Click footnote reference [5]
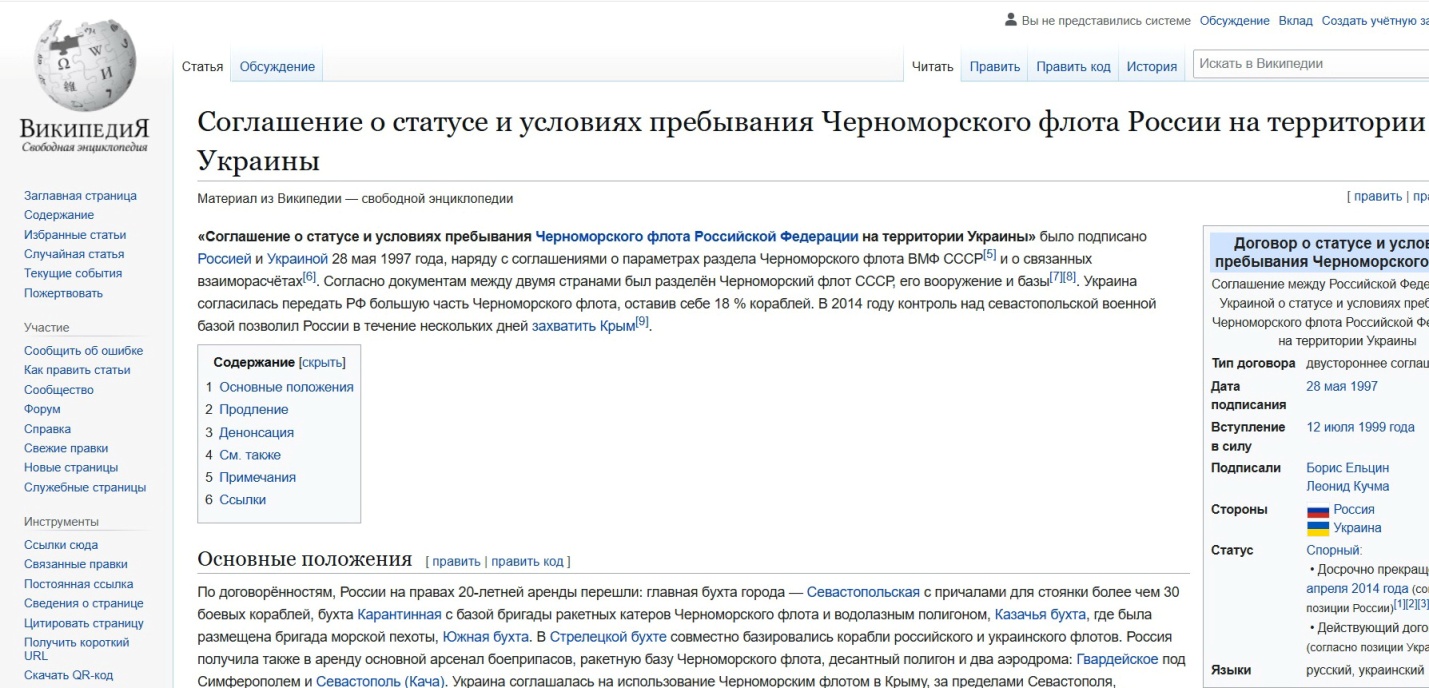This screenshot has width=1429, height=688. pos(990,254)
